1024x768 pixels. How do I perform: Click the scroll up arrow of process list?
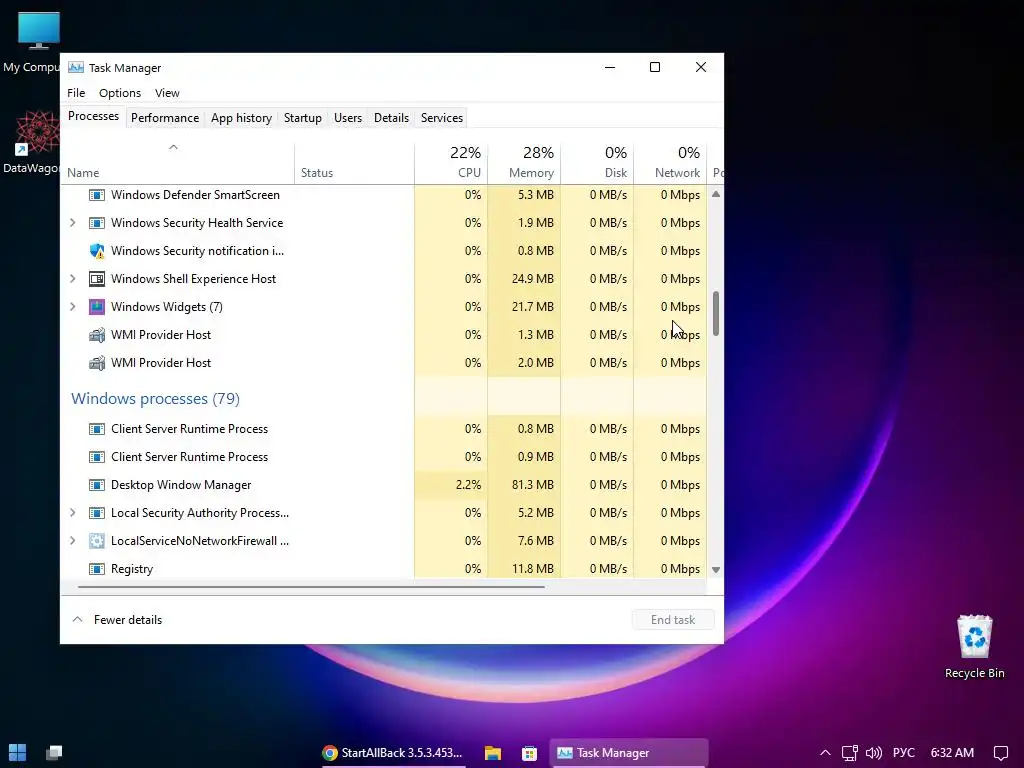[x=716, y=194]
